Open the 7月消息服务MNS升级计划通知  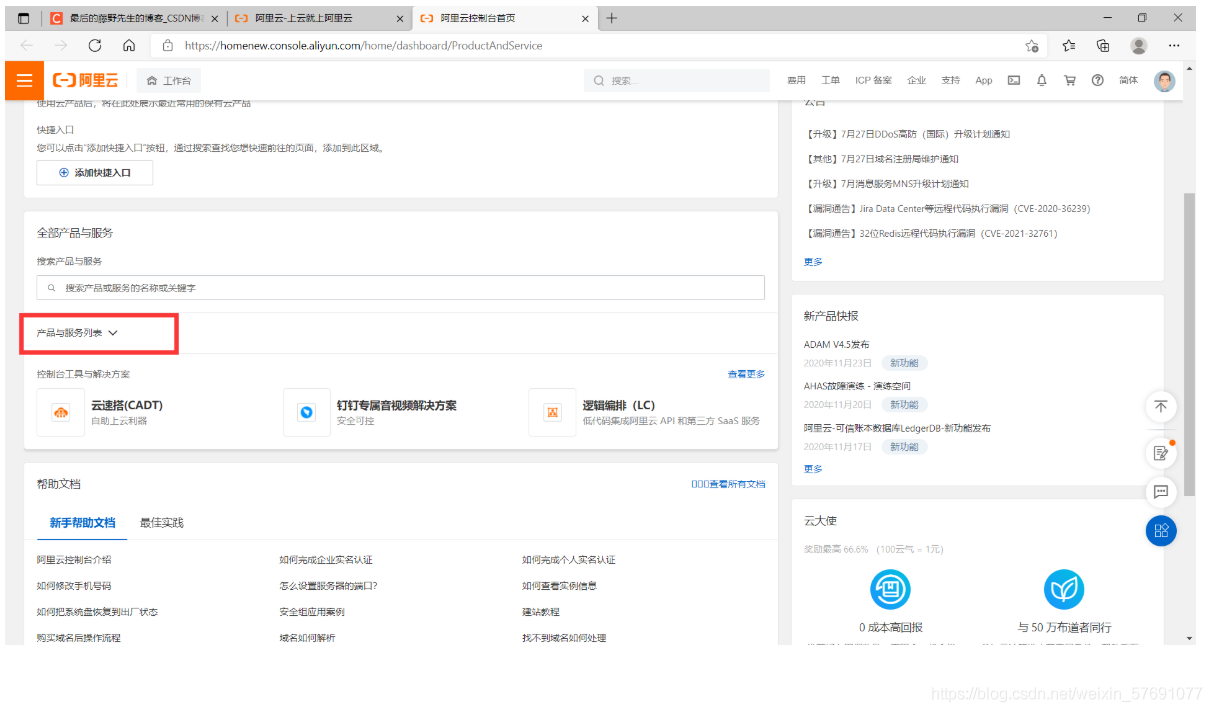point(886,184)
